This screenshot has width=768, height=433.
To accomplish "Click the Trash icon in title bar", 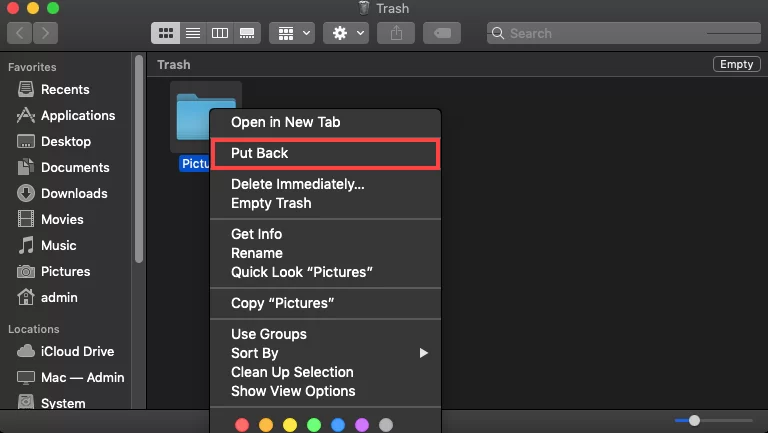I will tap(363, 8).
